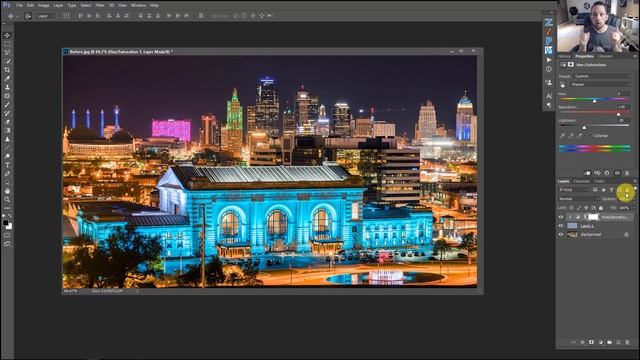Open the Window menu

pyautogui.click(x=138, y=5)
